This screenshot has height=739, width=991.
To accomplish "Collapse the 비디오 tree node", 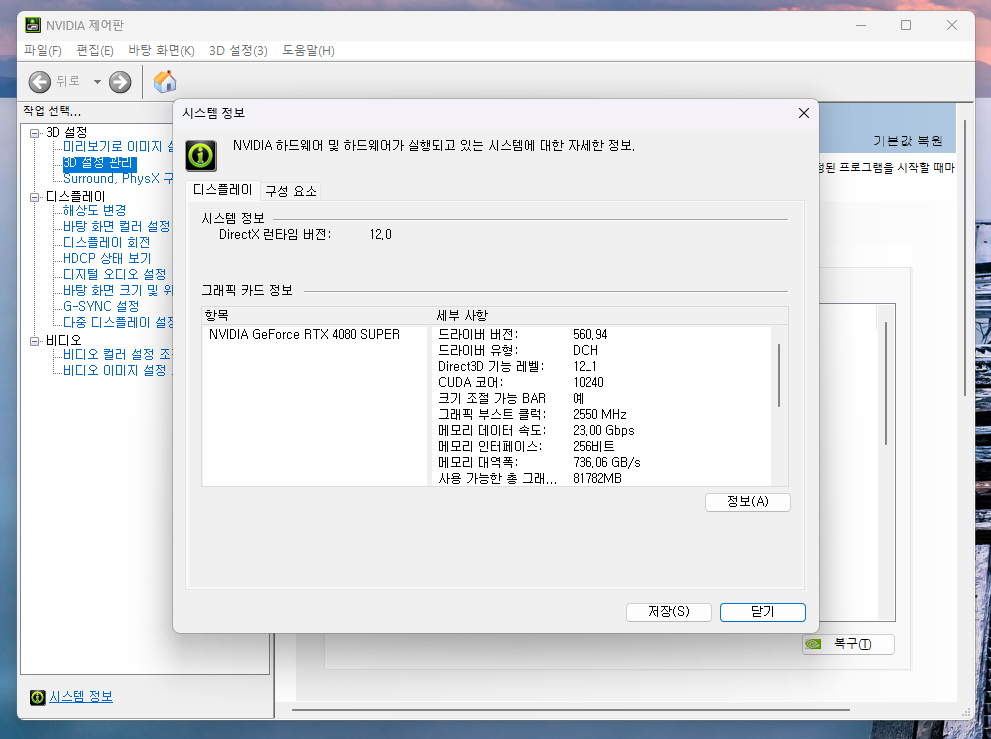I will tap(34, 341).
